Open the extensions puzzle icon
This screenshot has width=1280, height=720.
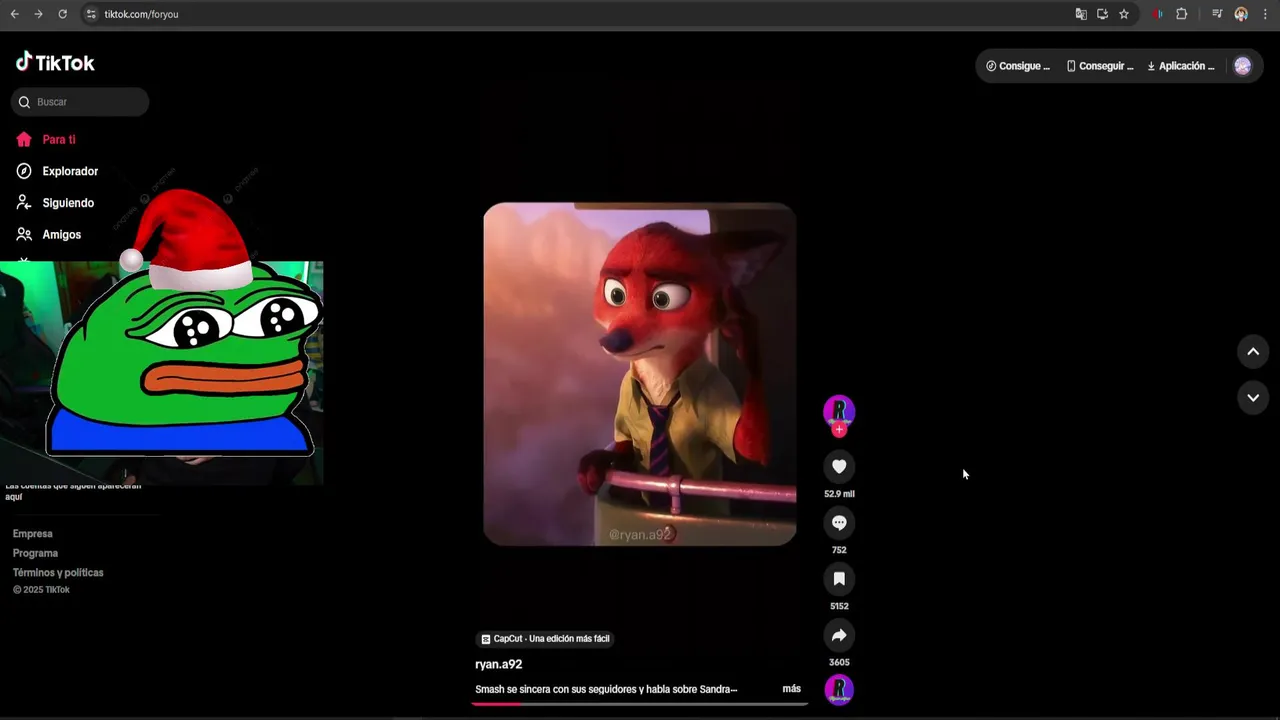(x=1182, y=14)
